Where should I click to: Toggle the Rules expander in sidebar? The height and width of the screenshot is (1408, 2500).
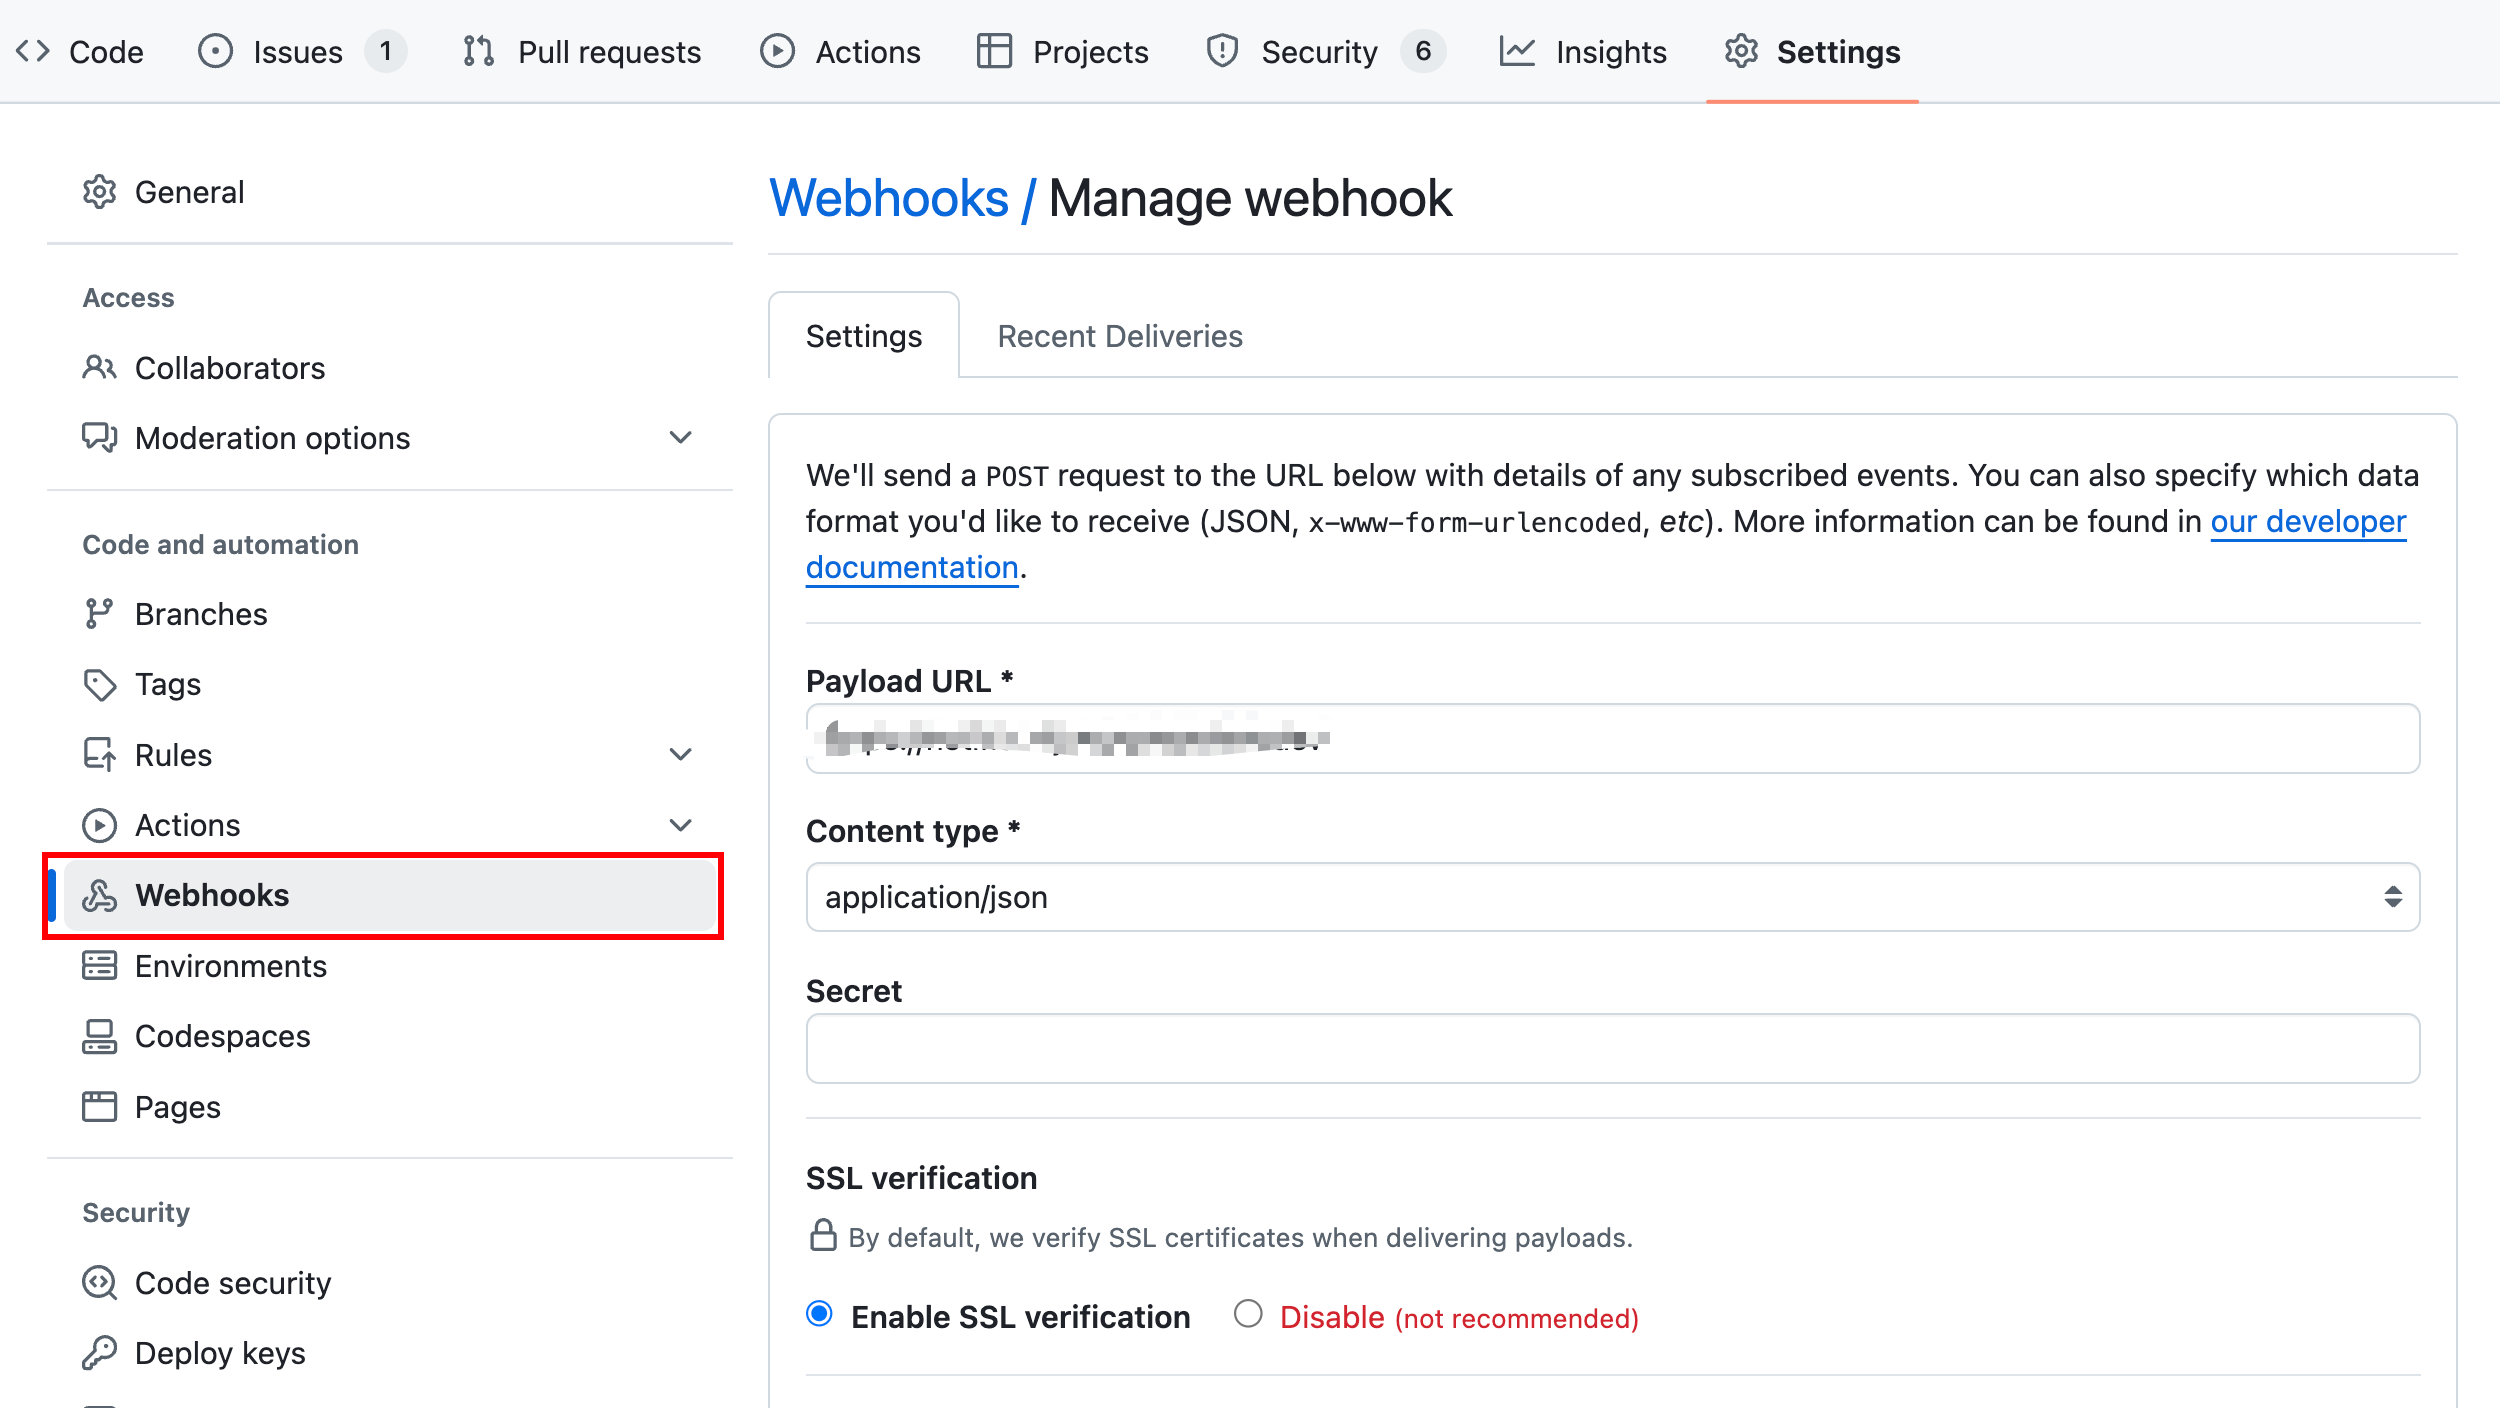pos(683,754)
